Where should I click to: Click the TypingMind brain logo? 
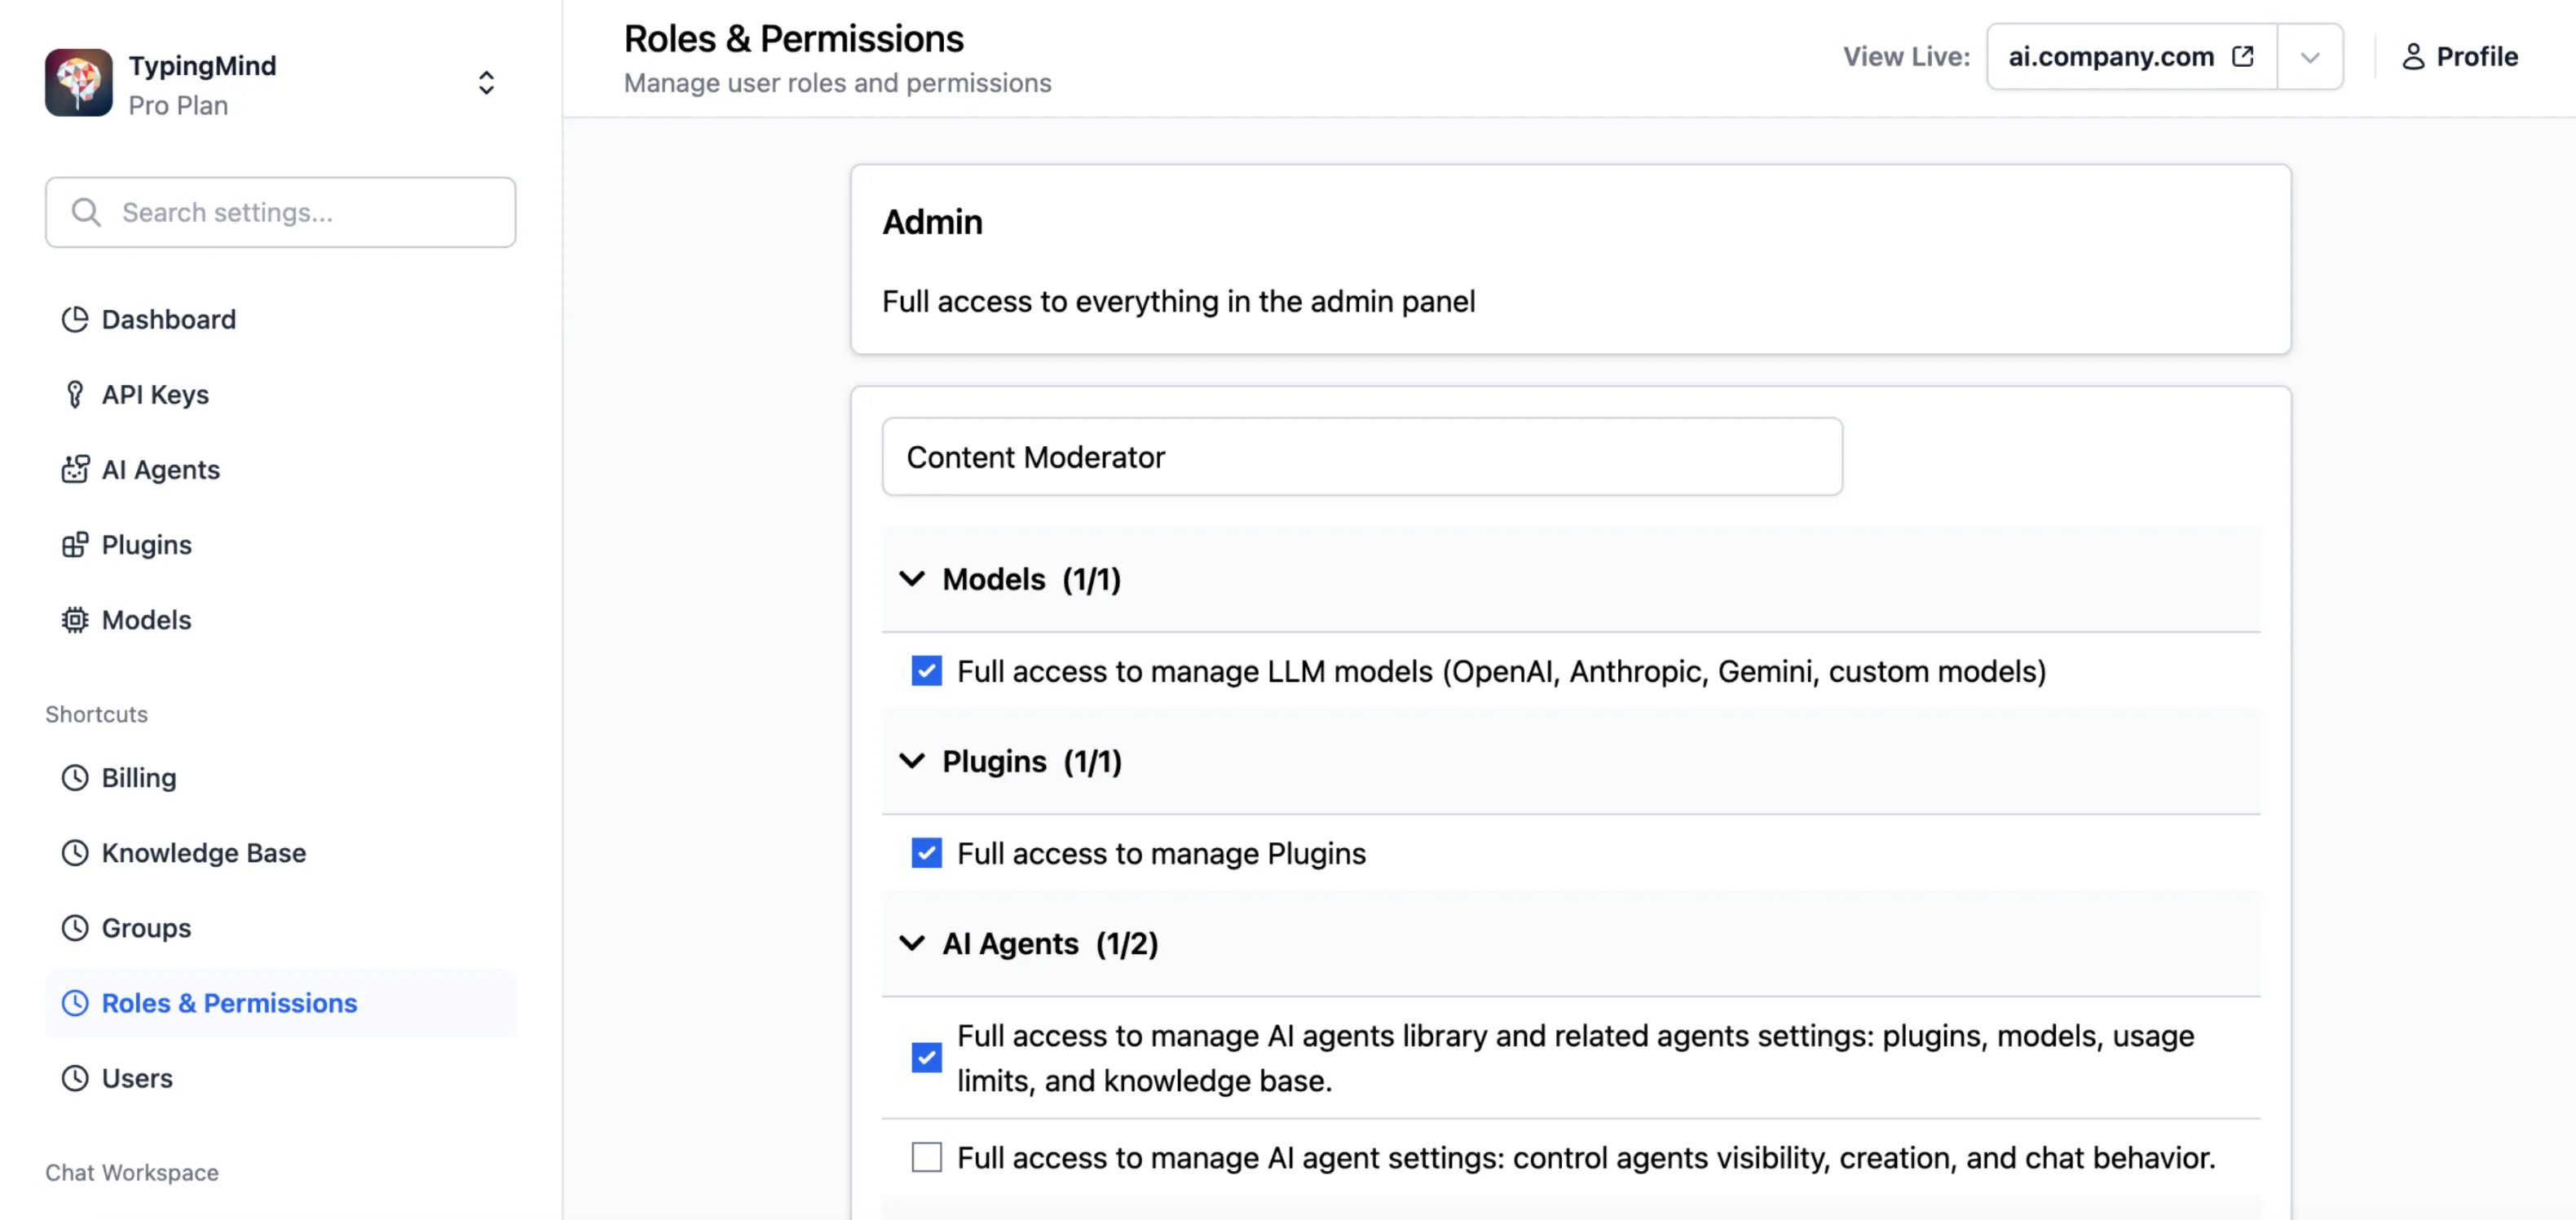[x=78, y=82]
